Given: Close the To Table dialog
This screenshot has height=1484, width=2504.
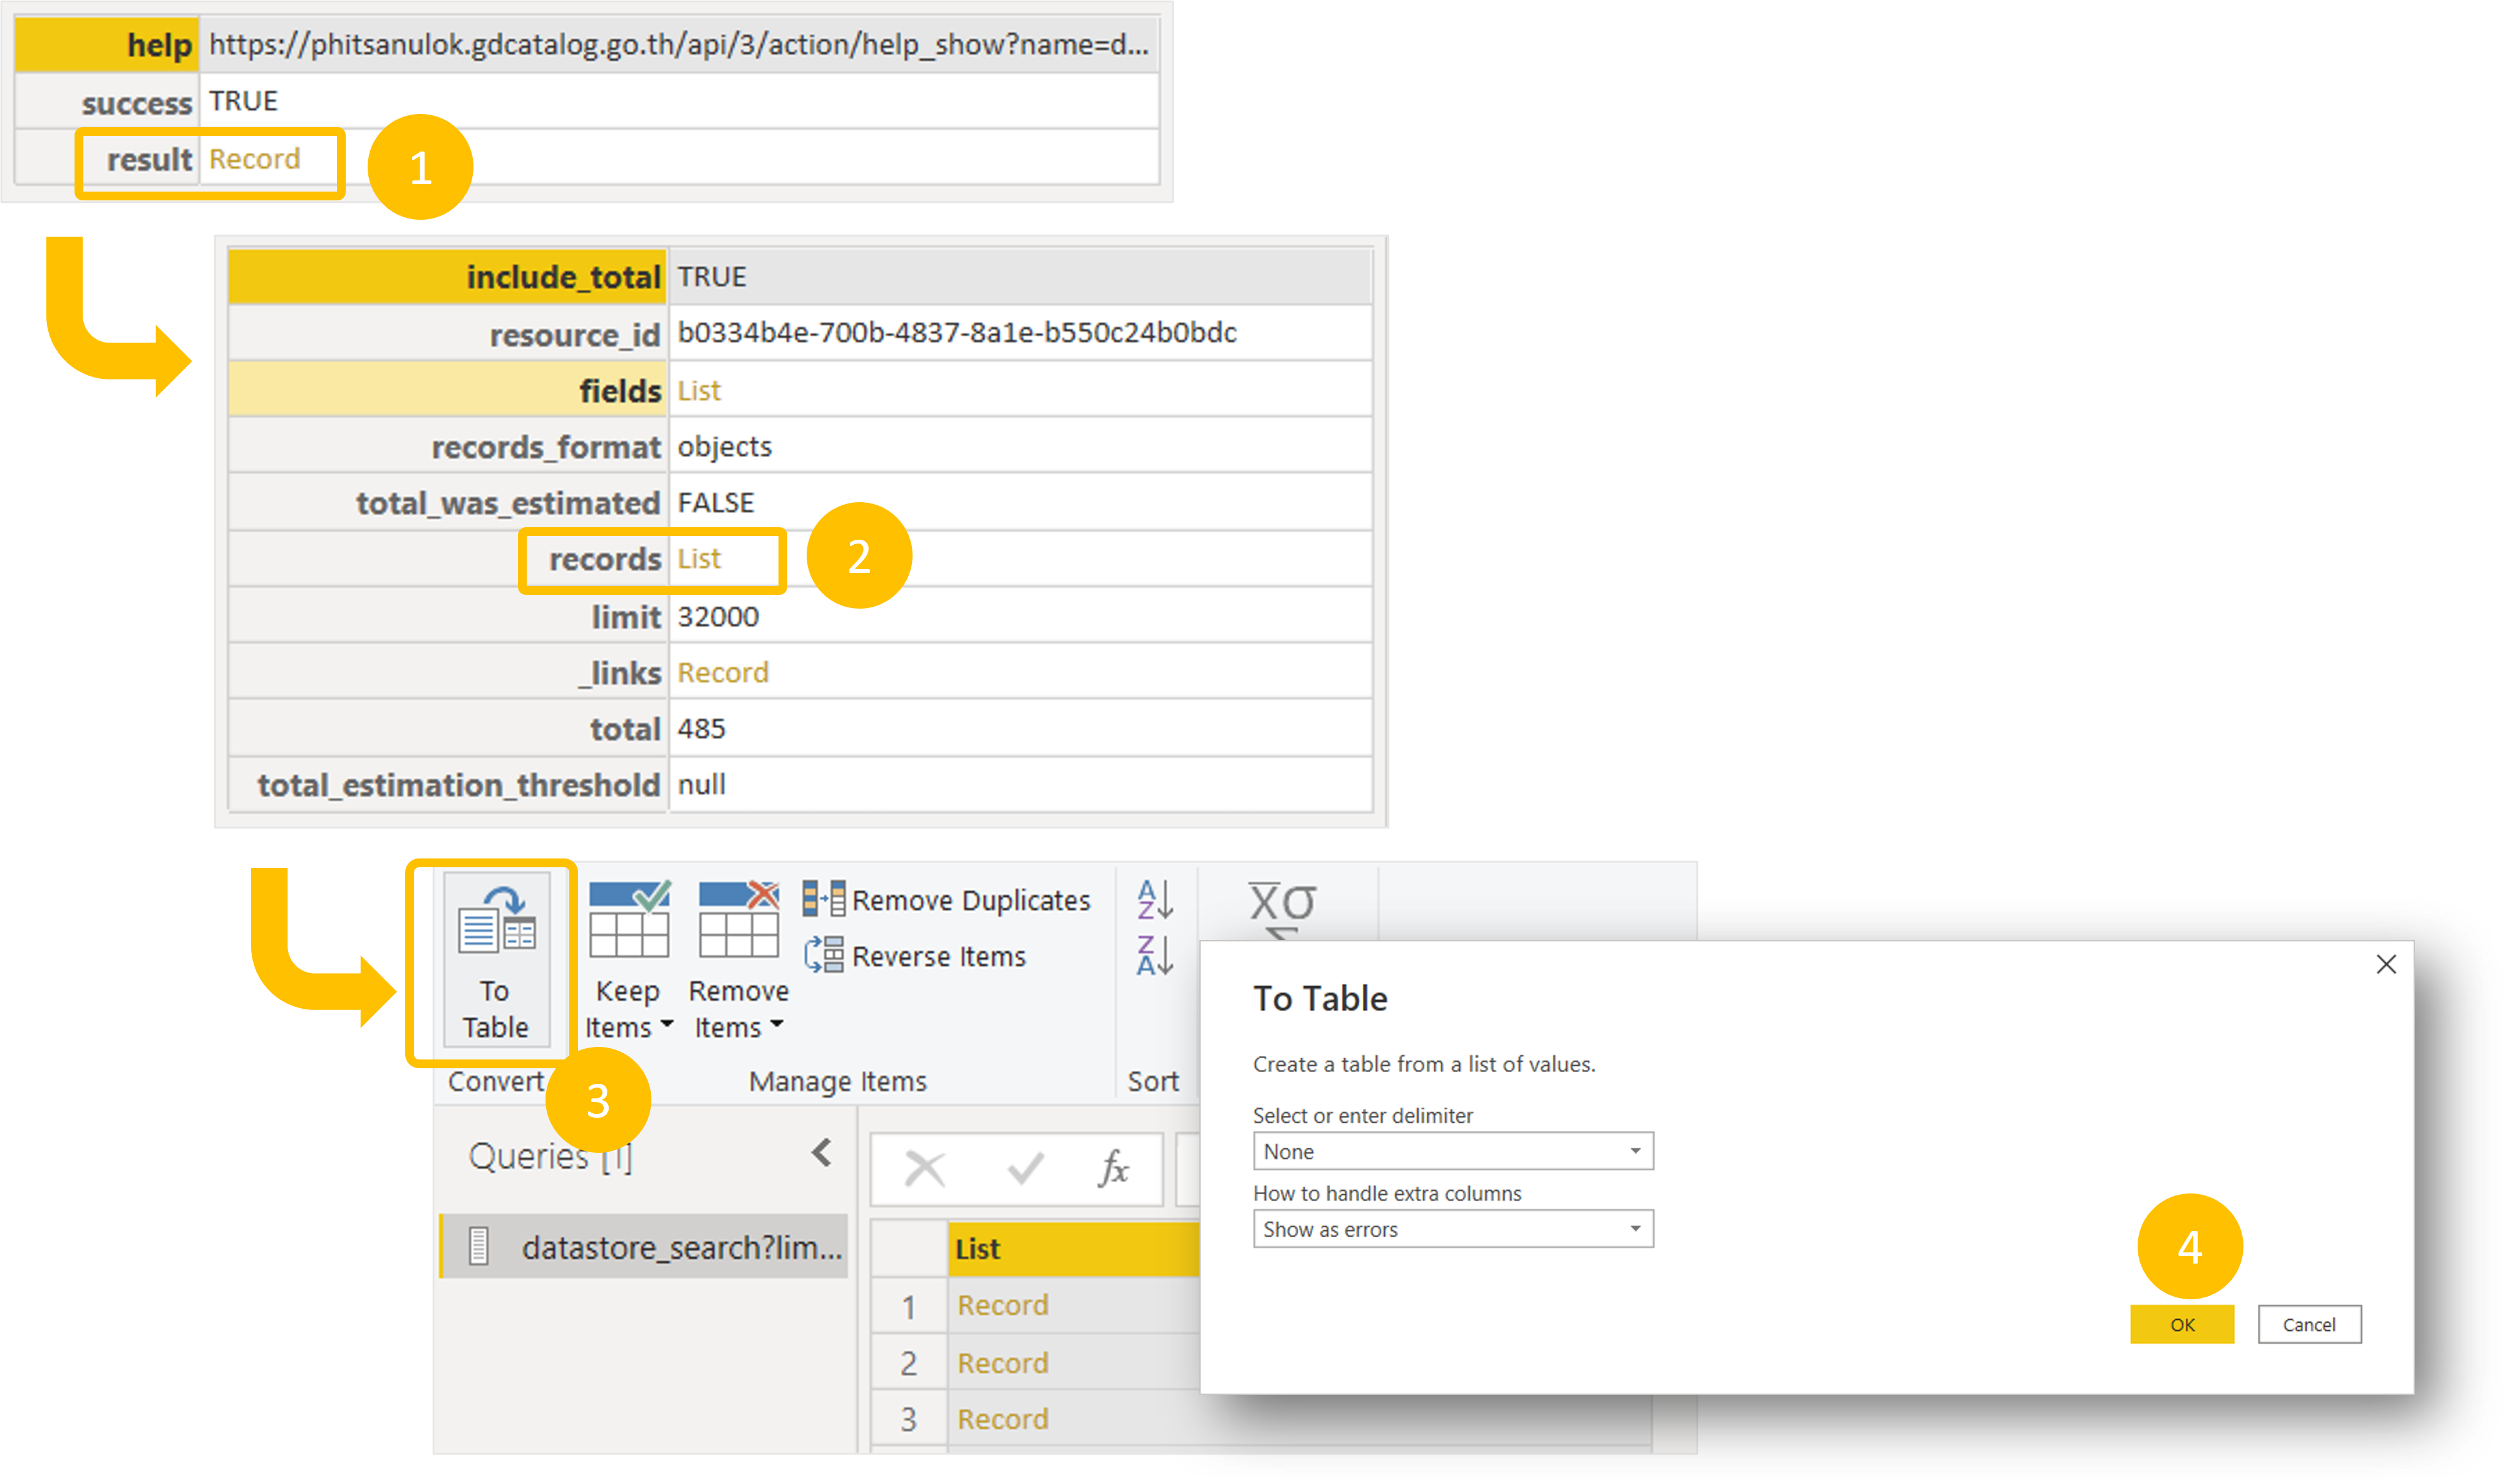Looking at the screenshot, I should point(2386,964).
